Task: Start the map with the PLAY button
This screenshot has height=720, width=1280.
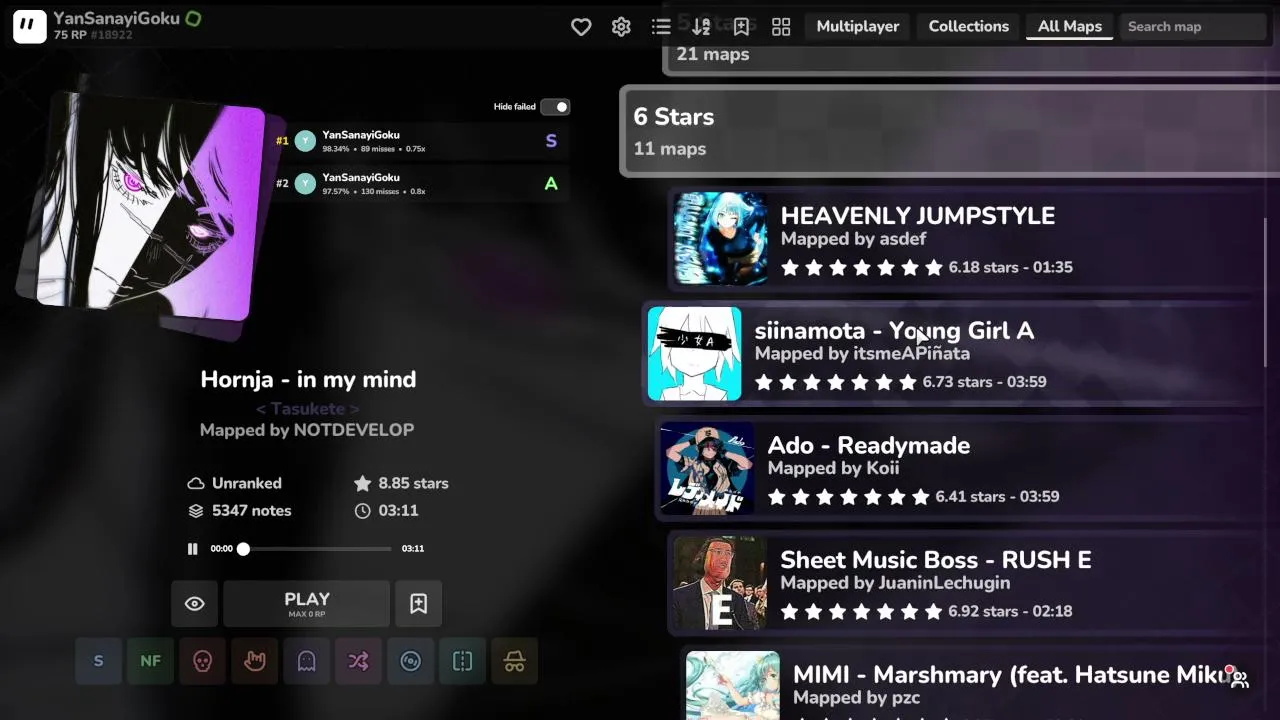Action: tap(307, 603)
